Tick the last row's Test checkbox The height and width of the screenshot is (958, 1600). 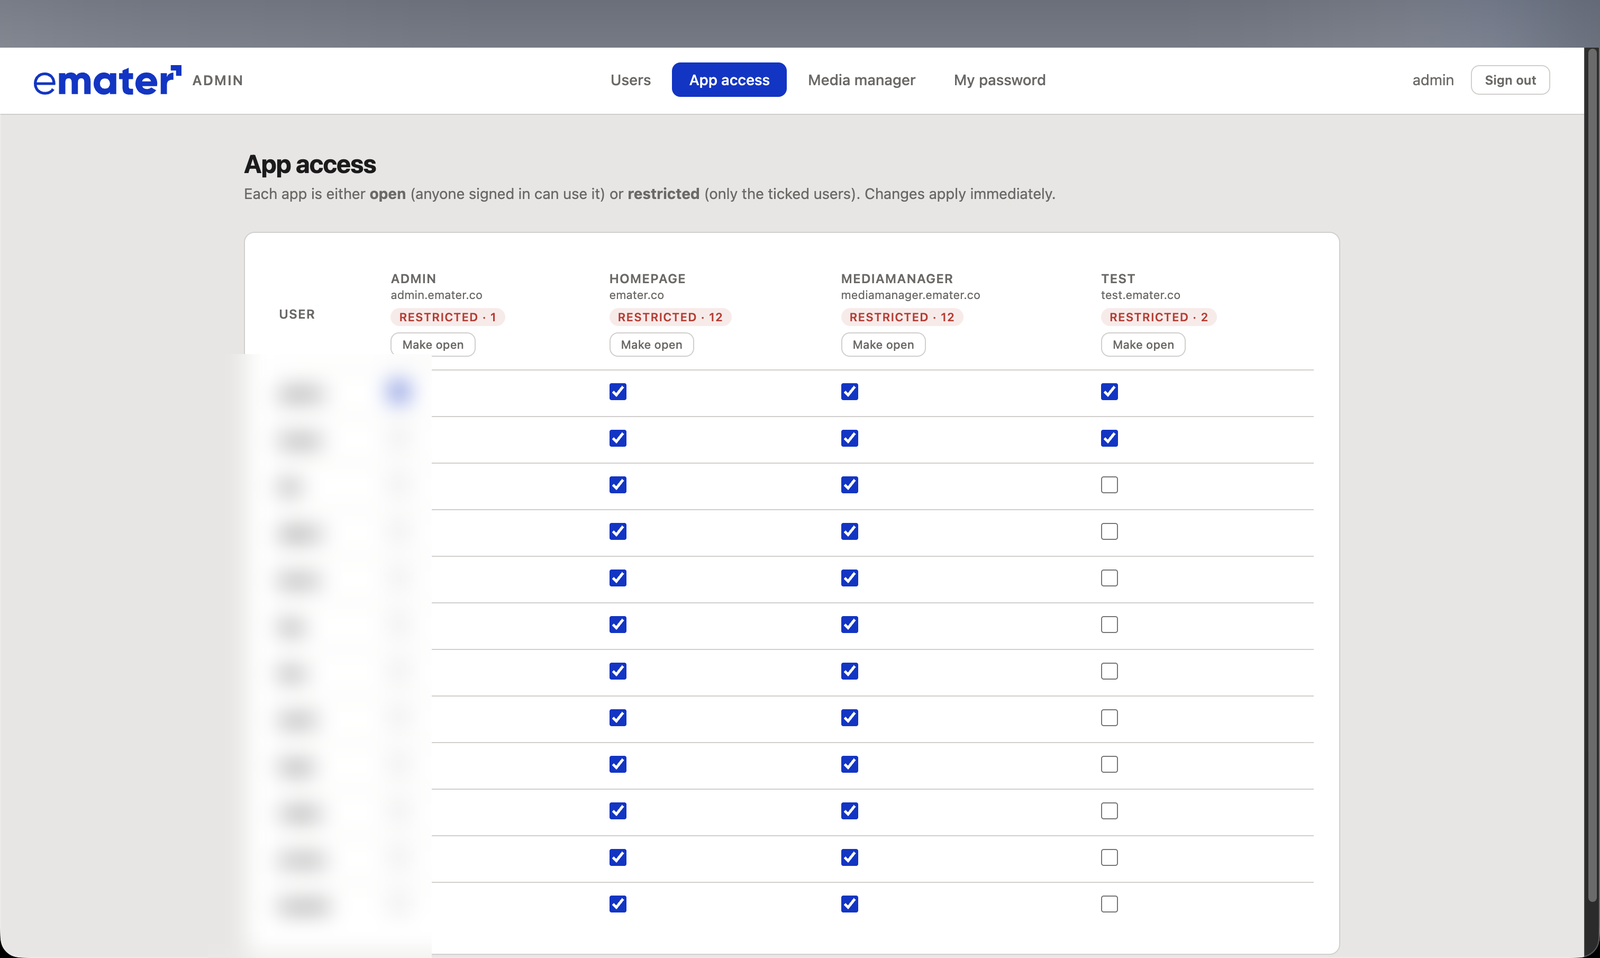tap(1110, 904)
